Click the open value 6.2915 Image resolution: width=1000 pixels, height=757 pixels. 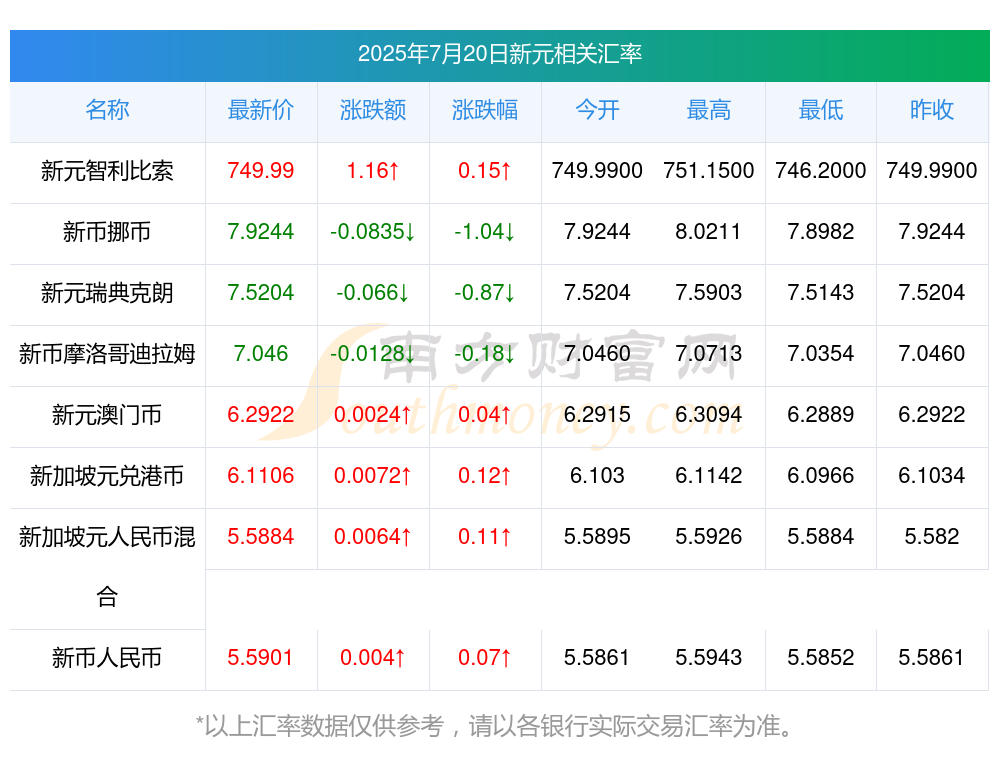click(x=597, y=415)
